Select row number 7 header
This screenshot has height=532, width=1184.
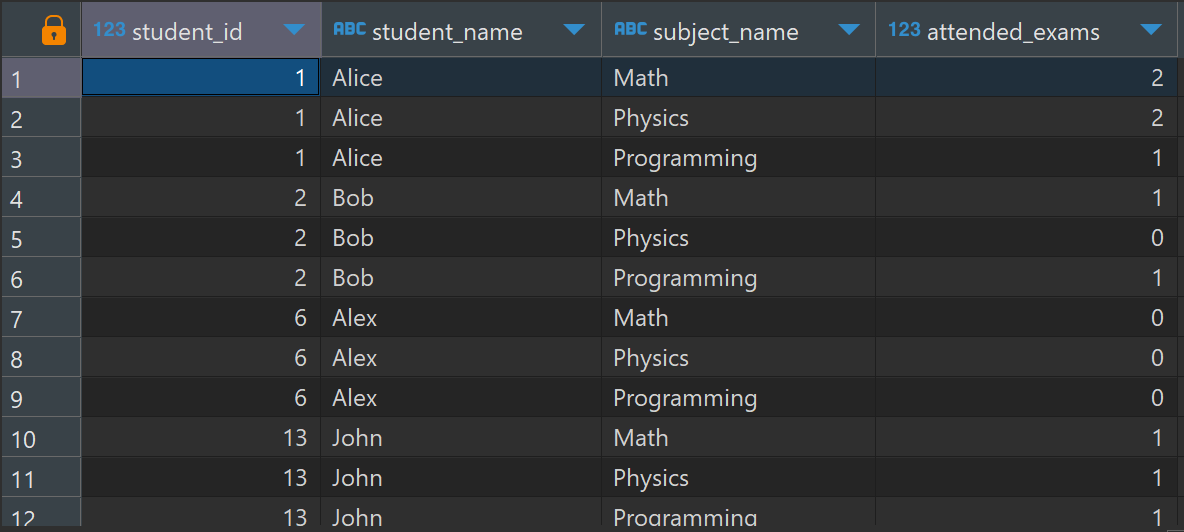coord(41,318)
